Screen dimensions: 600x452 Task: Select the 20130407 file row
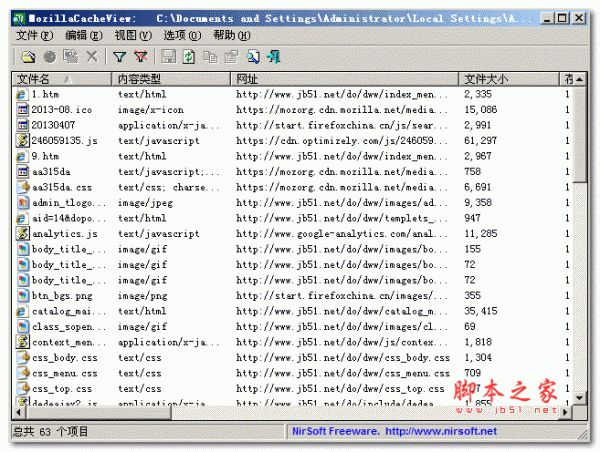click(x=293, y=125)
